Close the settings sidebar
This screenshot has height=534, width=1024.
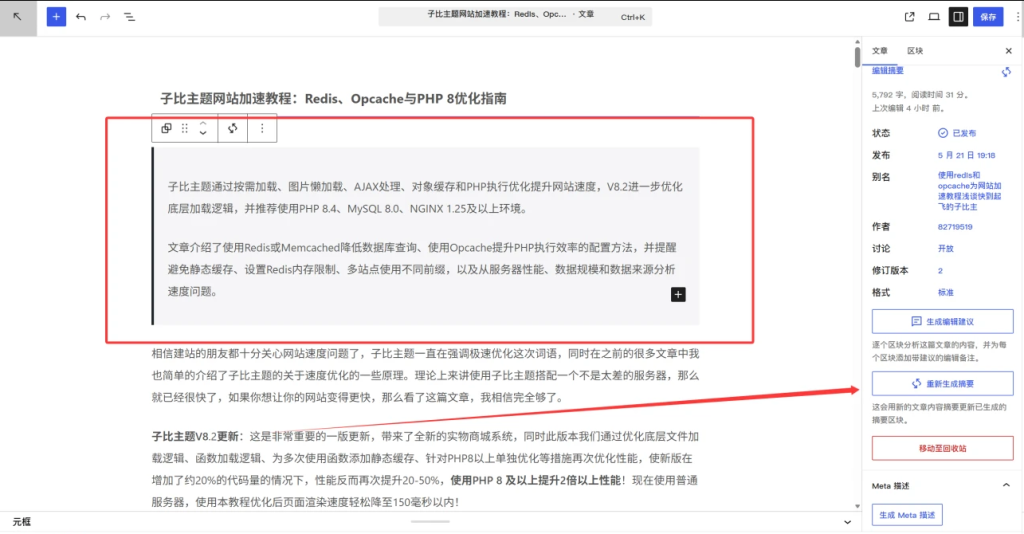tap(1008, 51)
